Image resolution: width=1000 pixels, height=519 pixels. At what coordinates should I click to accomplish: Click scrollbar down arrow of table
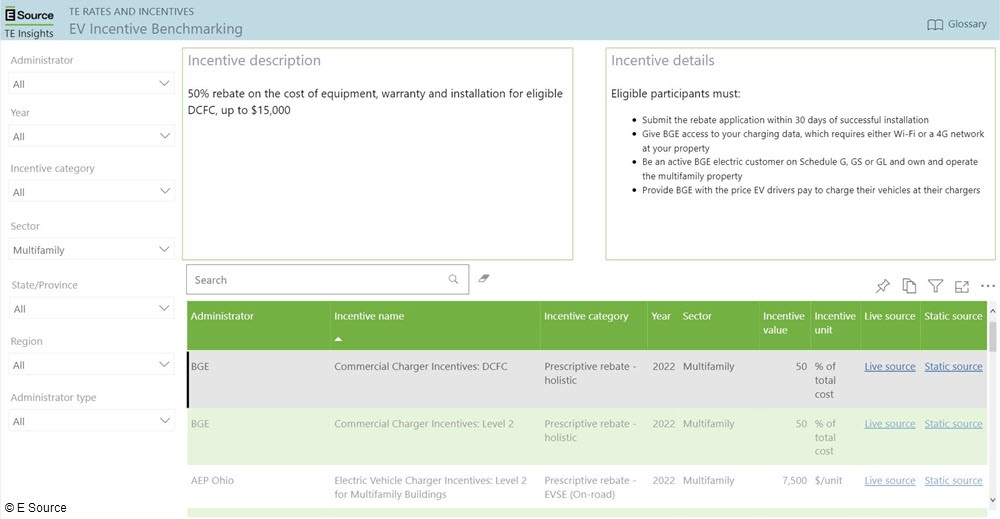pyautogui.click(x=992, y=501)
